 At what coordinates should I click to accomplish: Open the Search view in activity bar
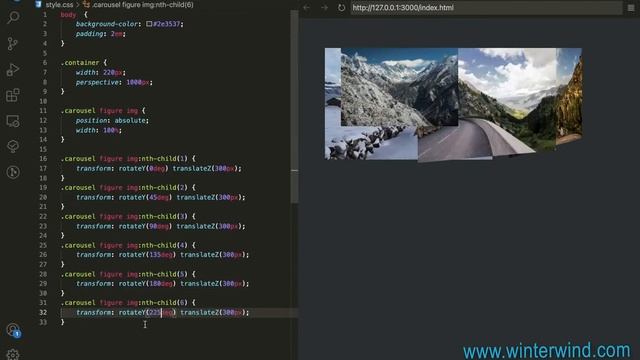click(13, 18)
